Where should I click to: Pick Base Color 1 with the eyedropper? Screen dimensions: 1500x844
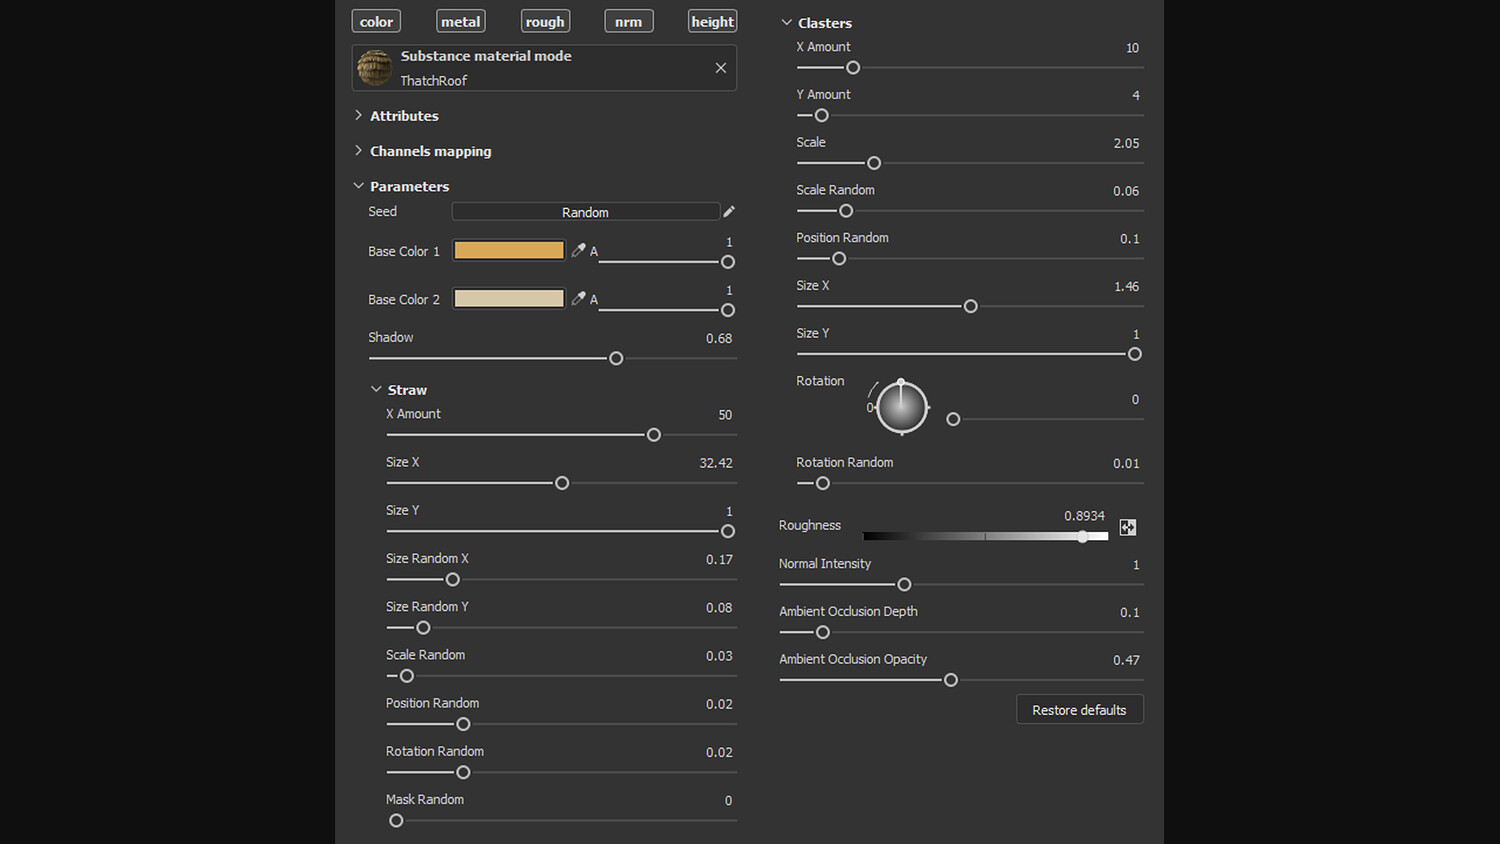578,250
